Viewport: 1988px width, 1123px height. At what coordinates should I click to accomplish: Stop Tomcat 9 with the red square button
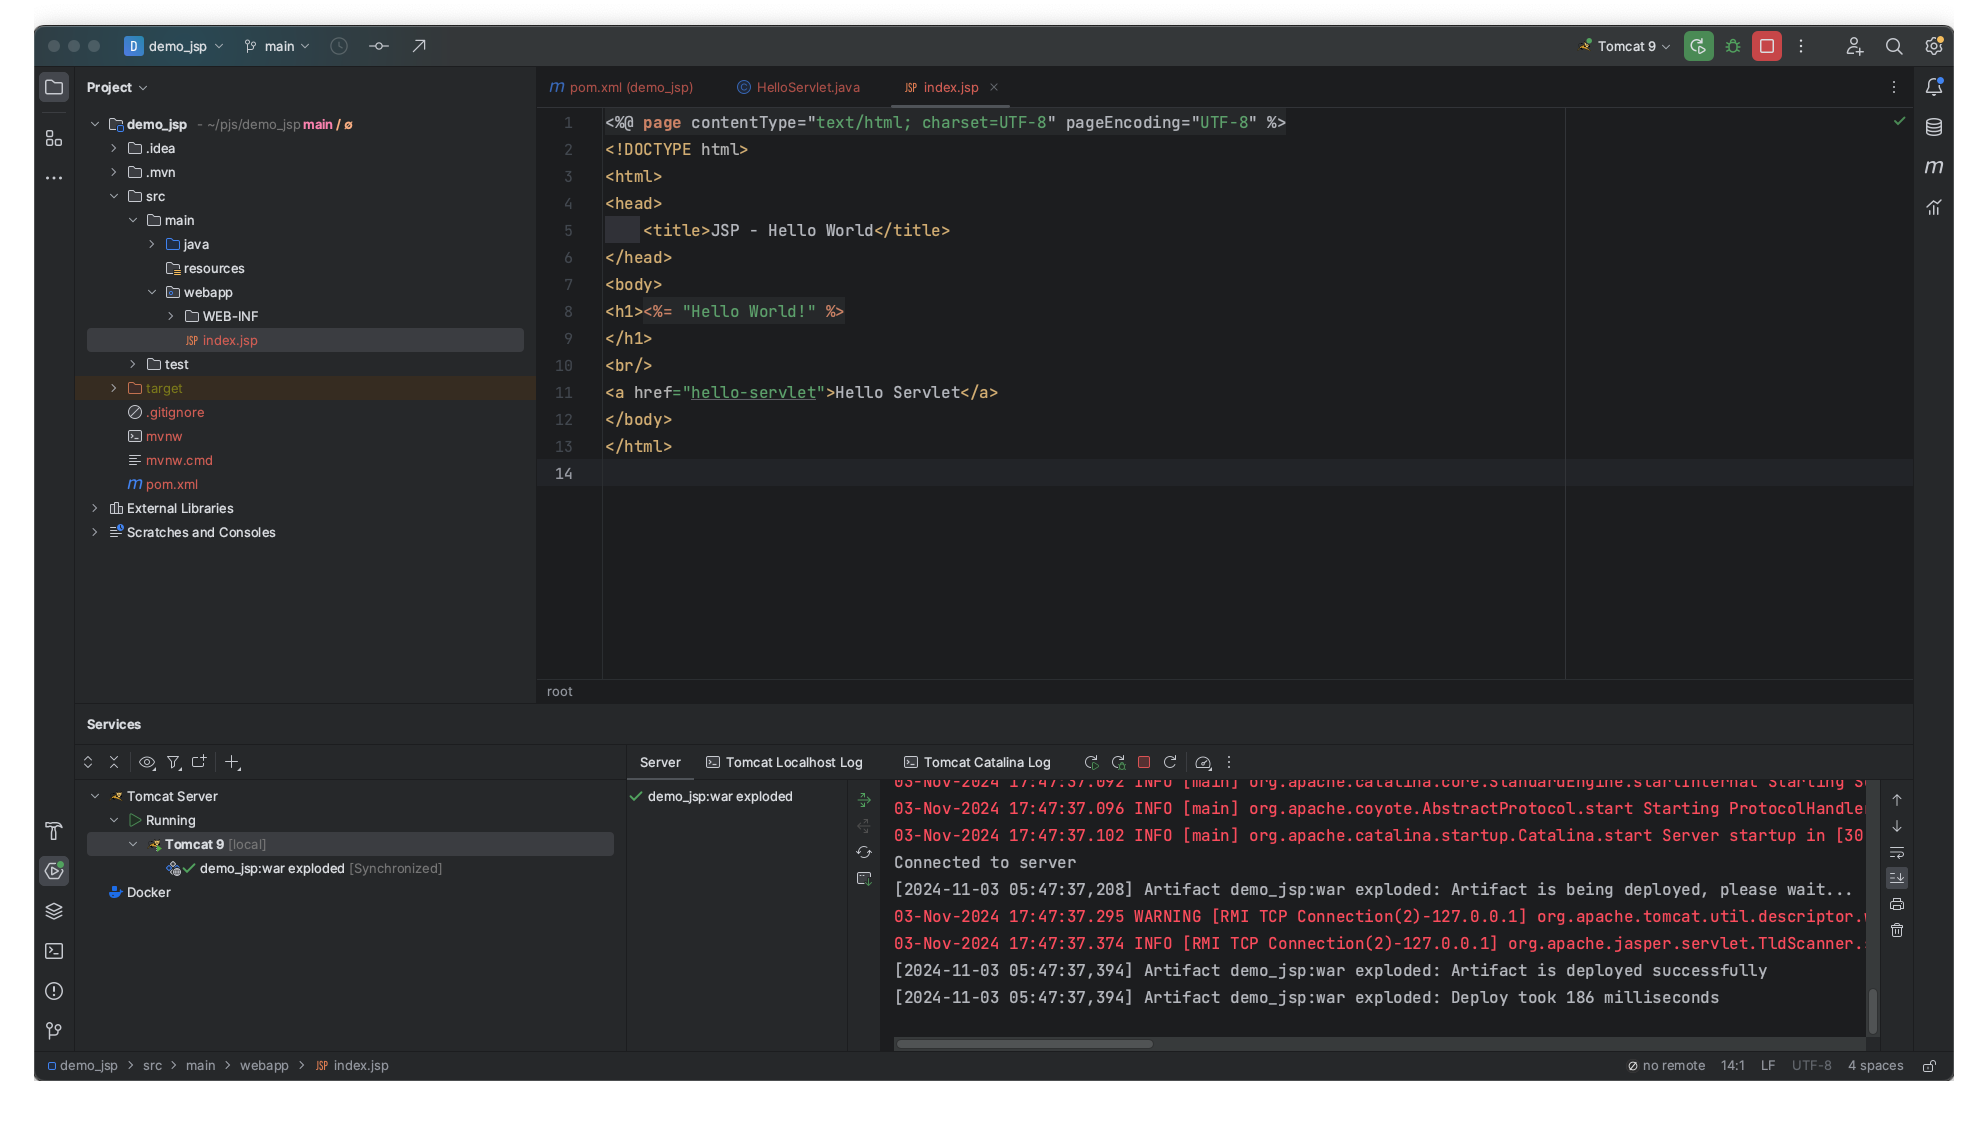[x=1767, y=46]
